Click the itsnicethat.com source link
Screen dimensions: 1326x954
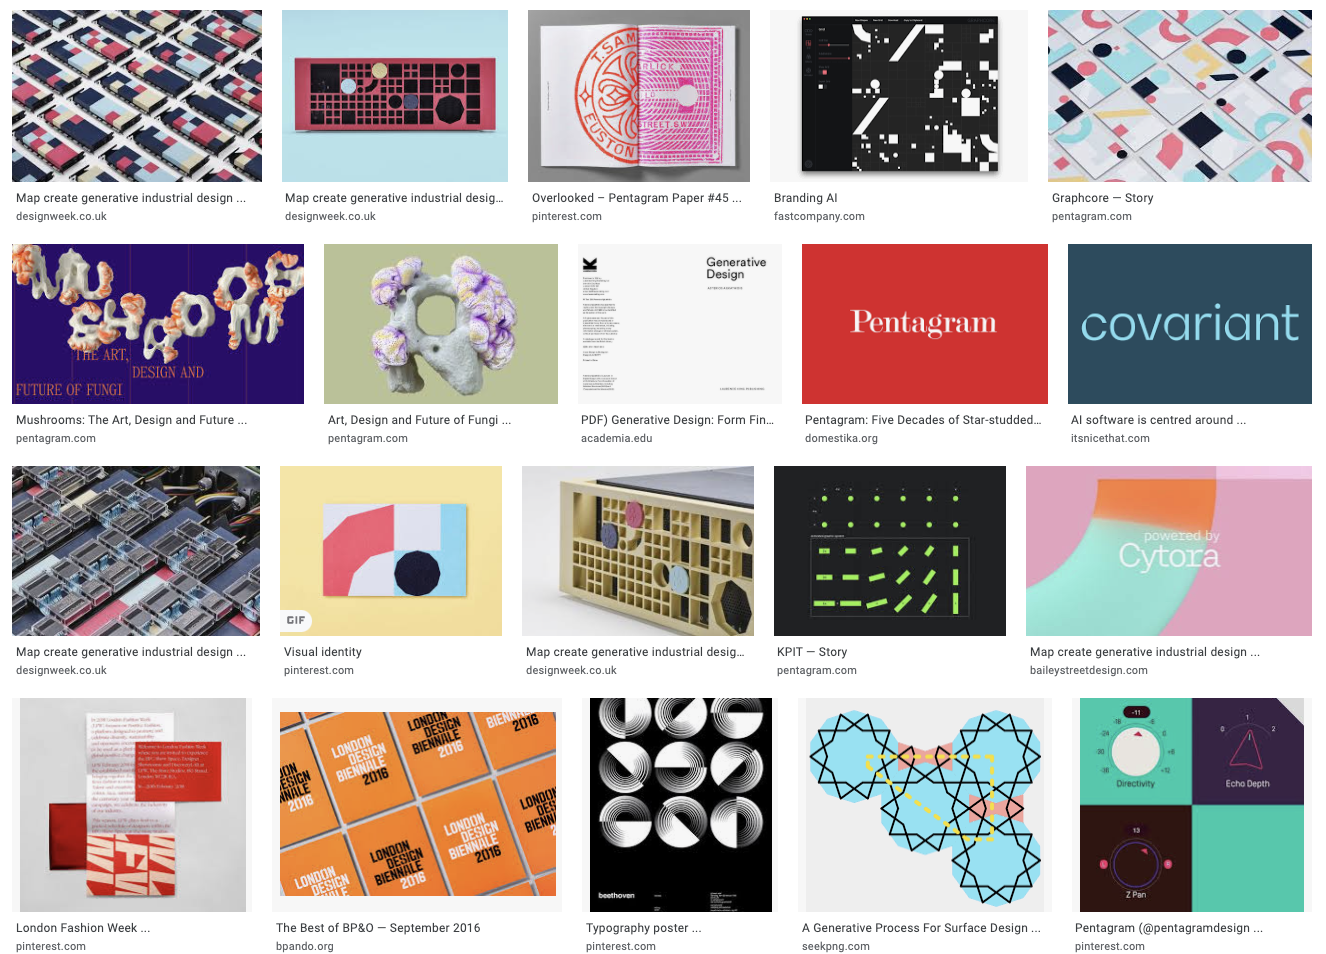(x=1110, y=438)
